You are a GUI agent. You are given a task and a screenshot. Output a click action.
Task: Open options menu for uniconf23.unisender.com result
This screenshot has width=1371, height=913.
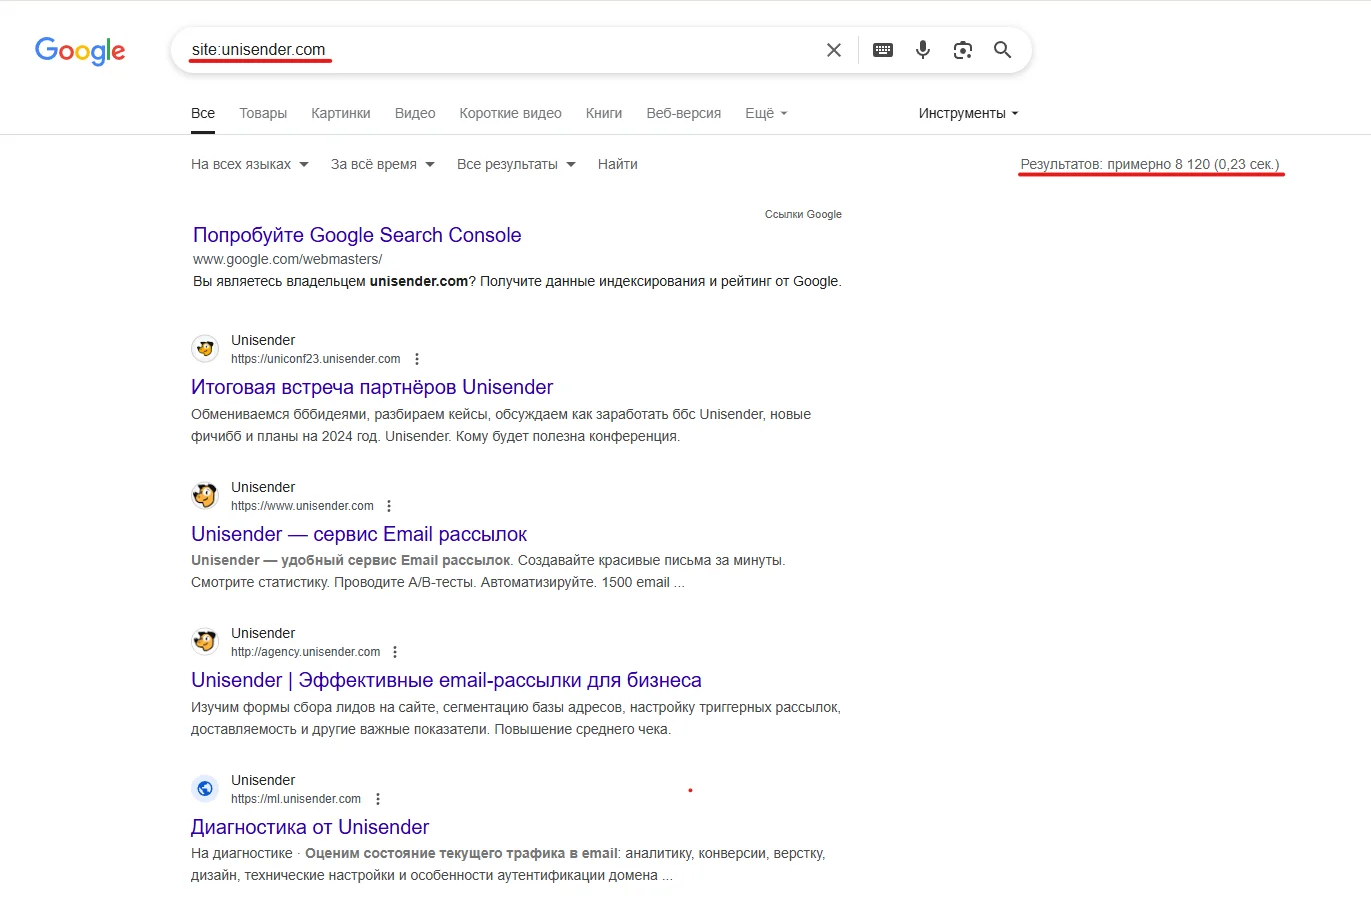click(417, 359)
